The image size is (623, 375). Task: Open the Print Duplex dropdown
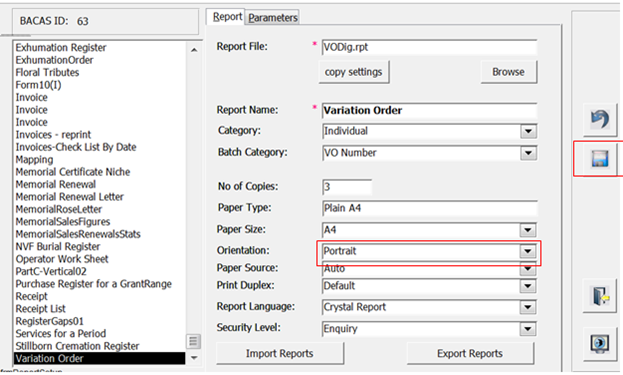[528, 286]
